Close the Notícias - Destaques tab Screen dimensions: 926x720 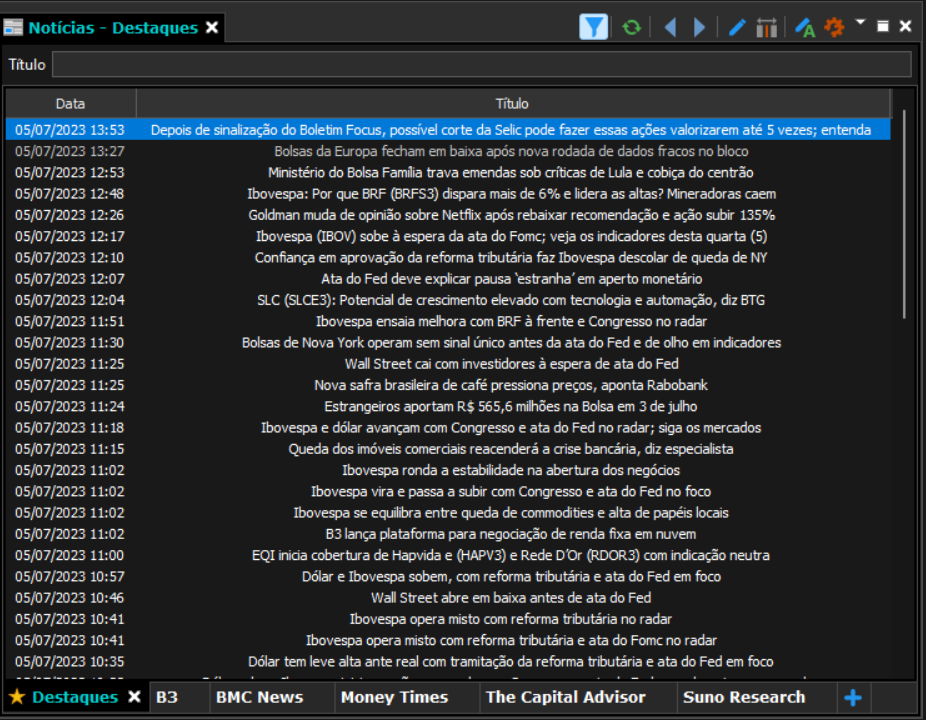point(212,27)
